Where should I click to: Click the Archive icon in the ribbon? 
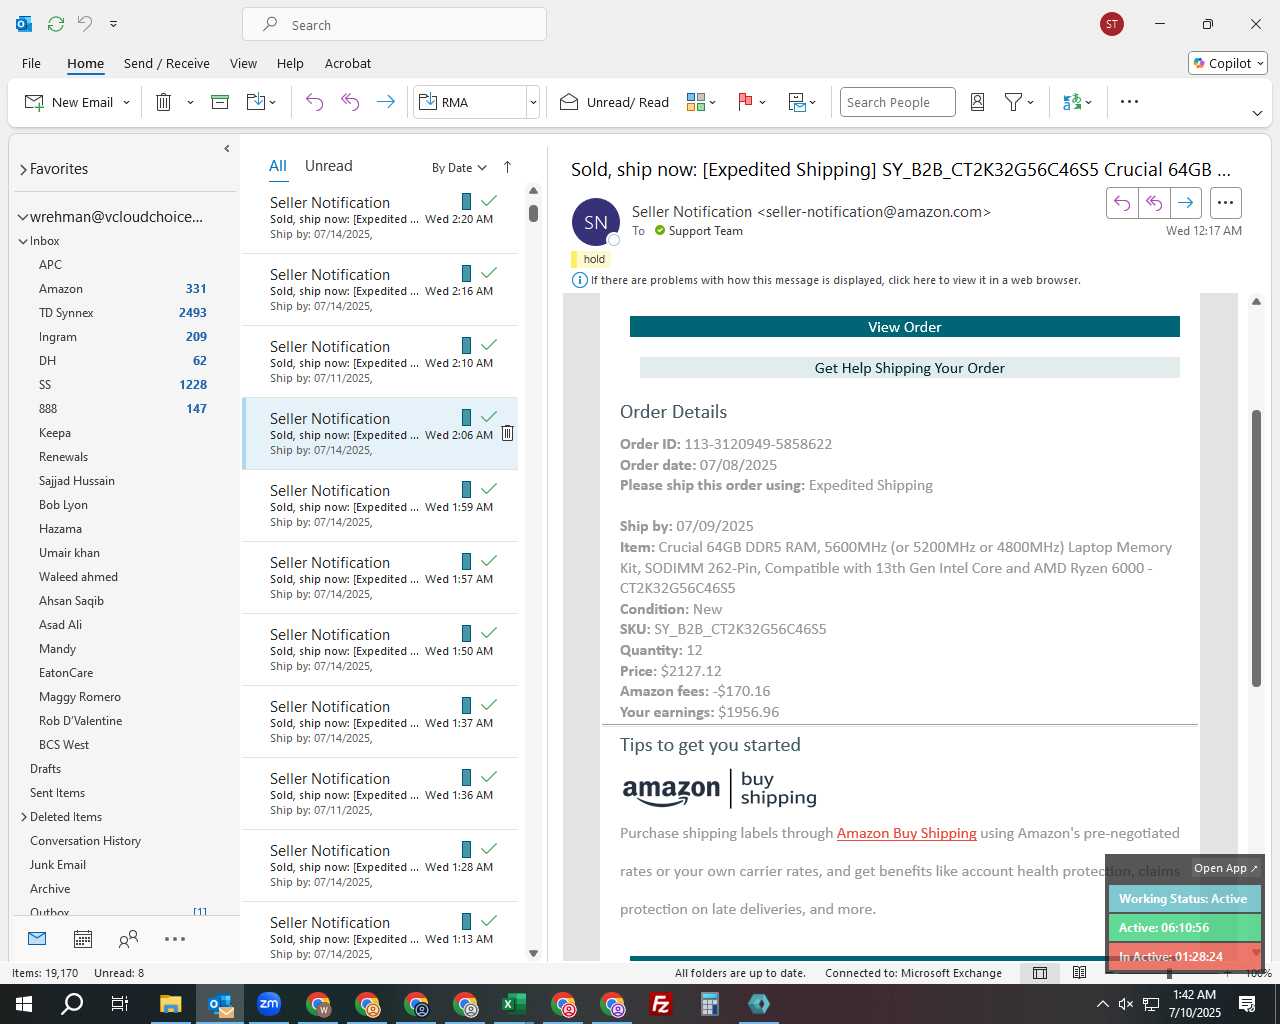point(220,102)
